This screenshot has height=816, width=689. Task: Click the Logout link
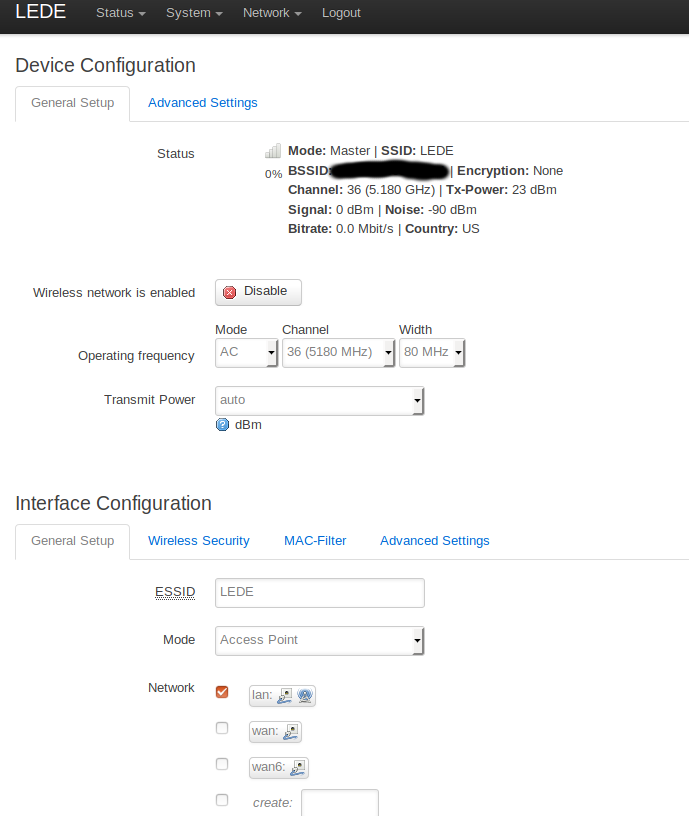(x=341, y=13)
